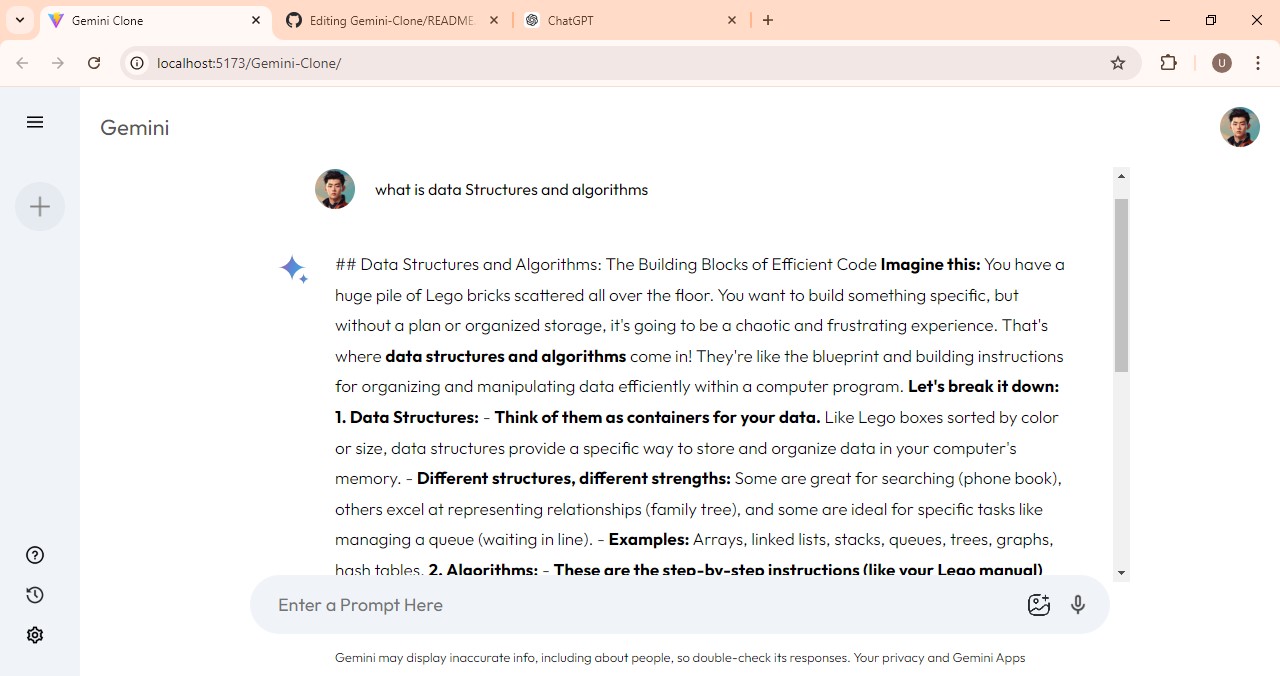Open Chrome profile U button
This screenshot has width=1280, height=676.
pyautogui.click(x=1221, y=63)
